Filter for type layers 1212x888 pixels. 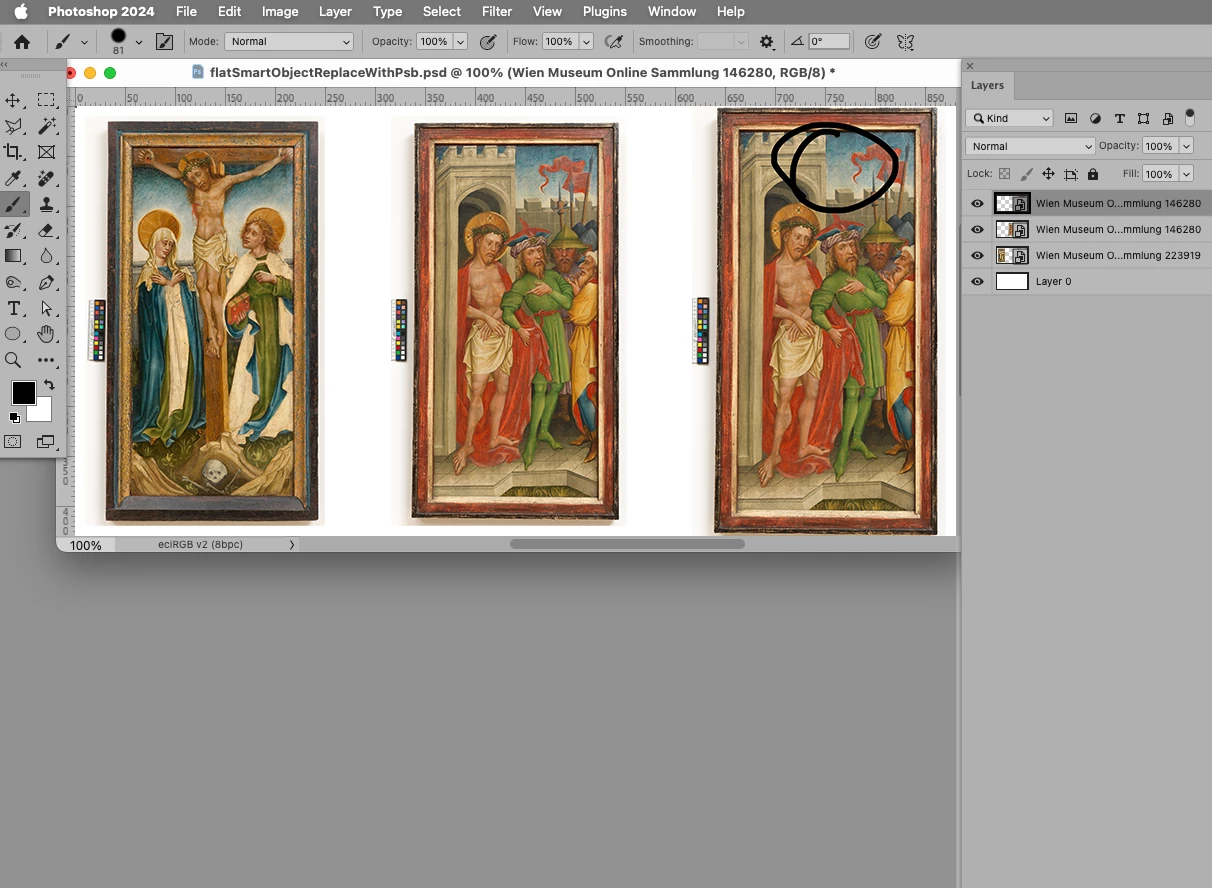tap(1119, 118)
